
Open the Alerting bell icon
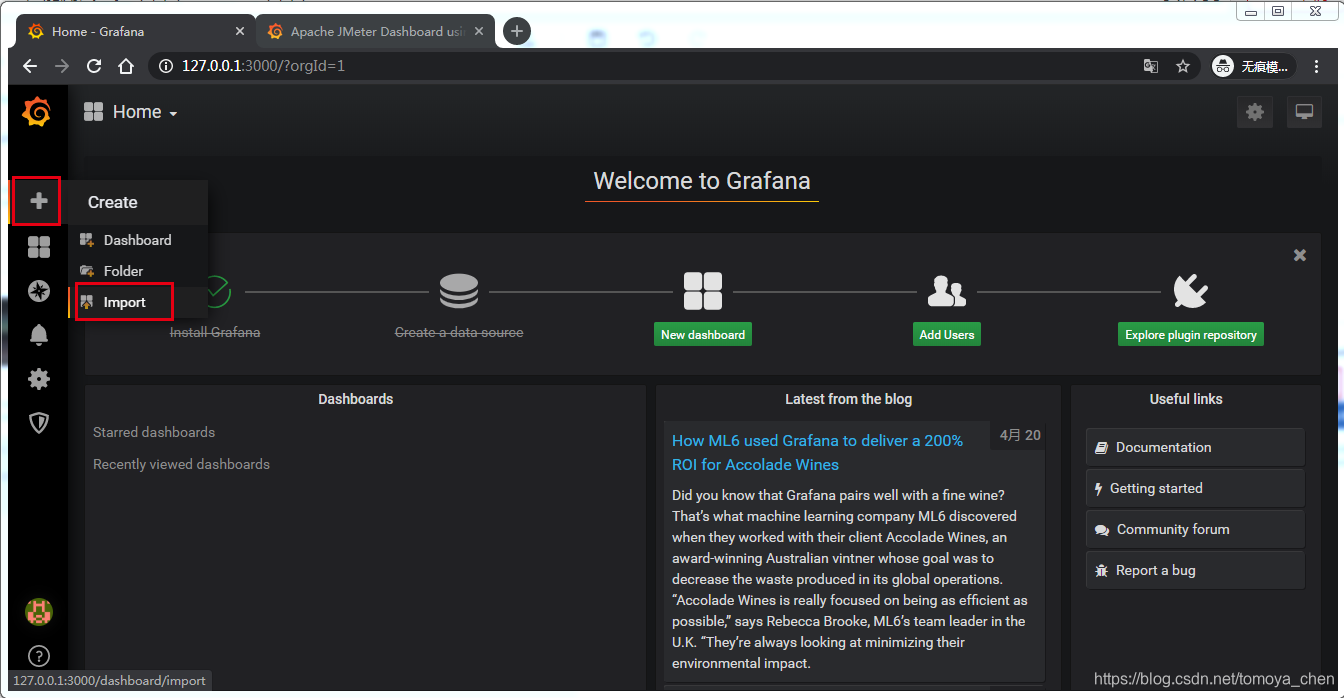[38, 335]
